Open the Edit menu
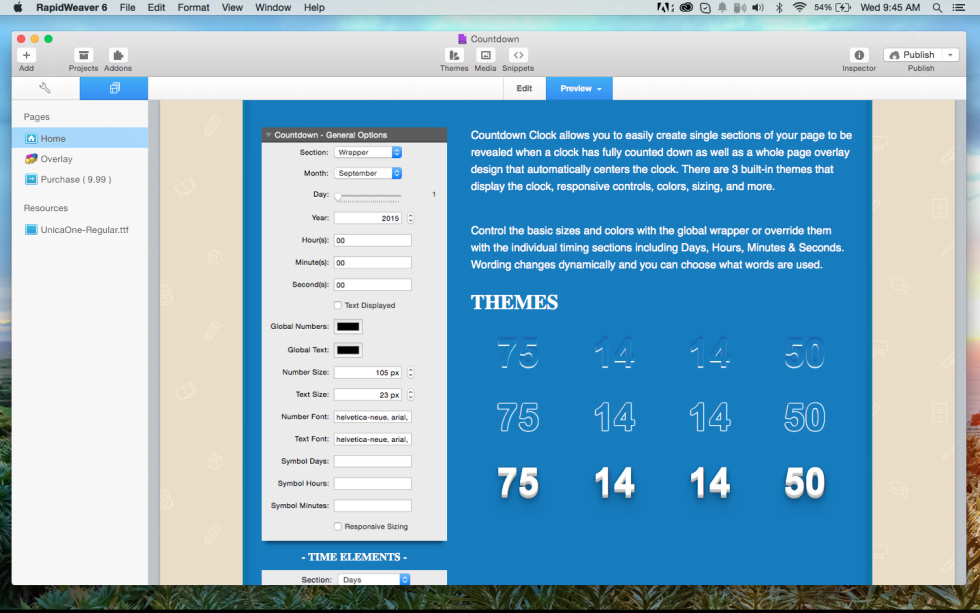 pyautogui.click(x=156, y=7)
